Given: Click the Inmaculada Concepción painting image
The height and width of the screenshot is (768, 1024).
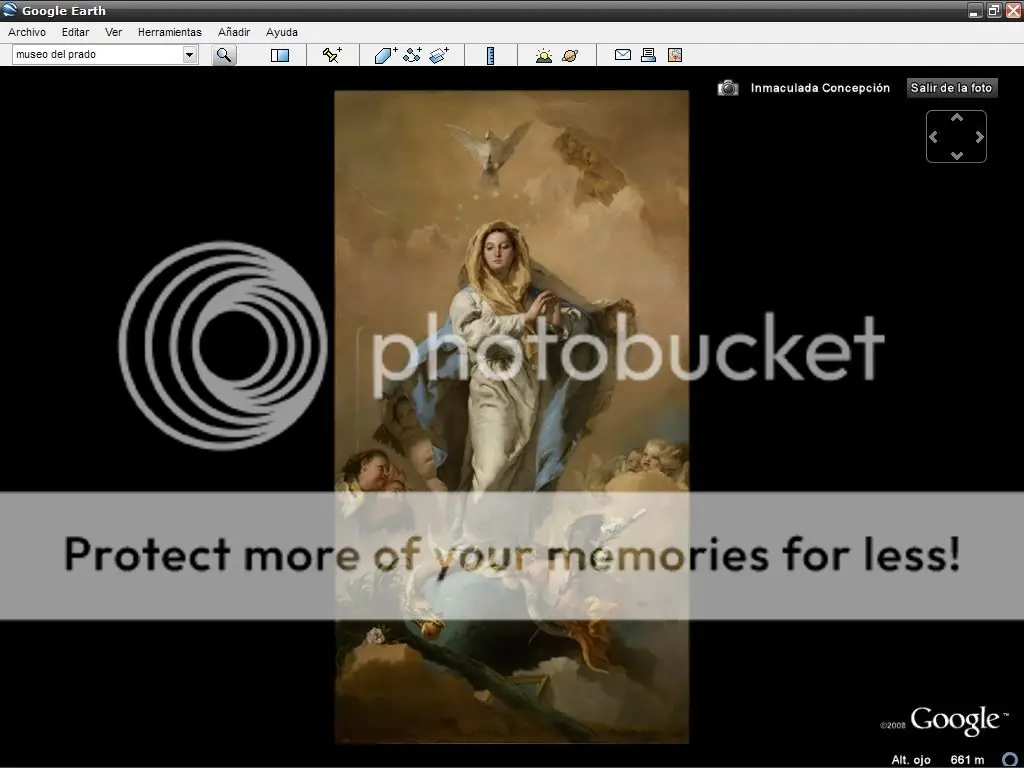Looking at the screenshot, I should 511,417.
